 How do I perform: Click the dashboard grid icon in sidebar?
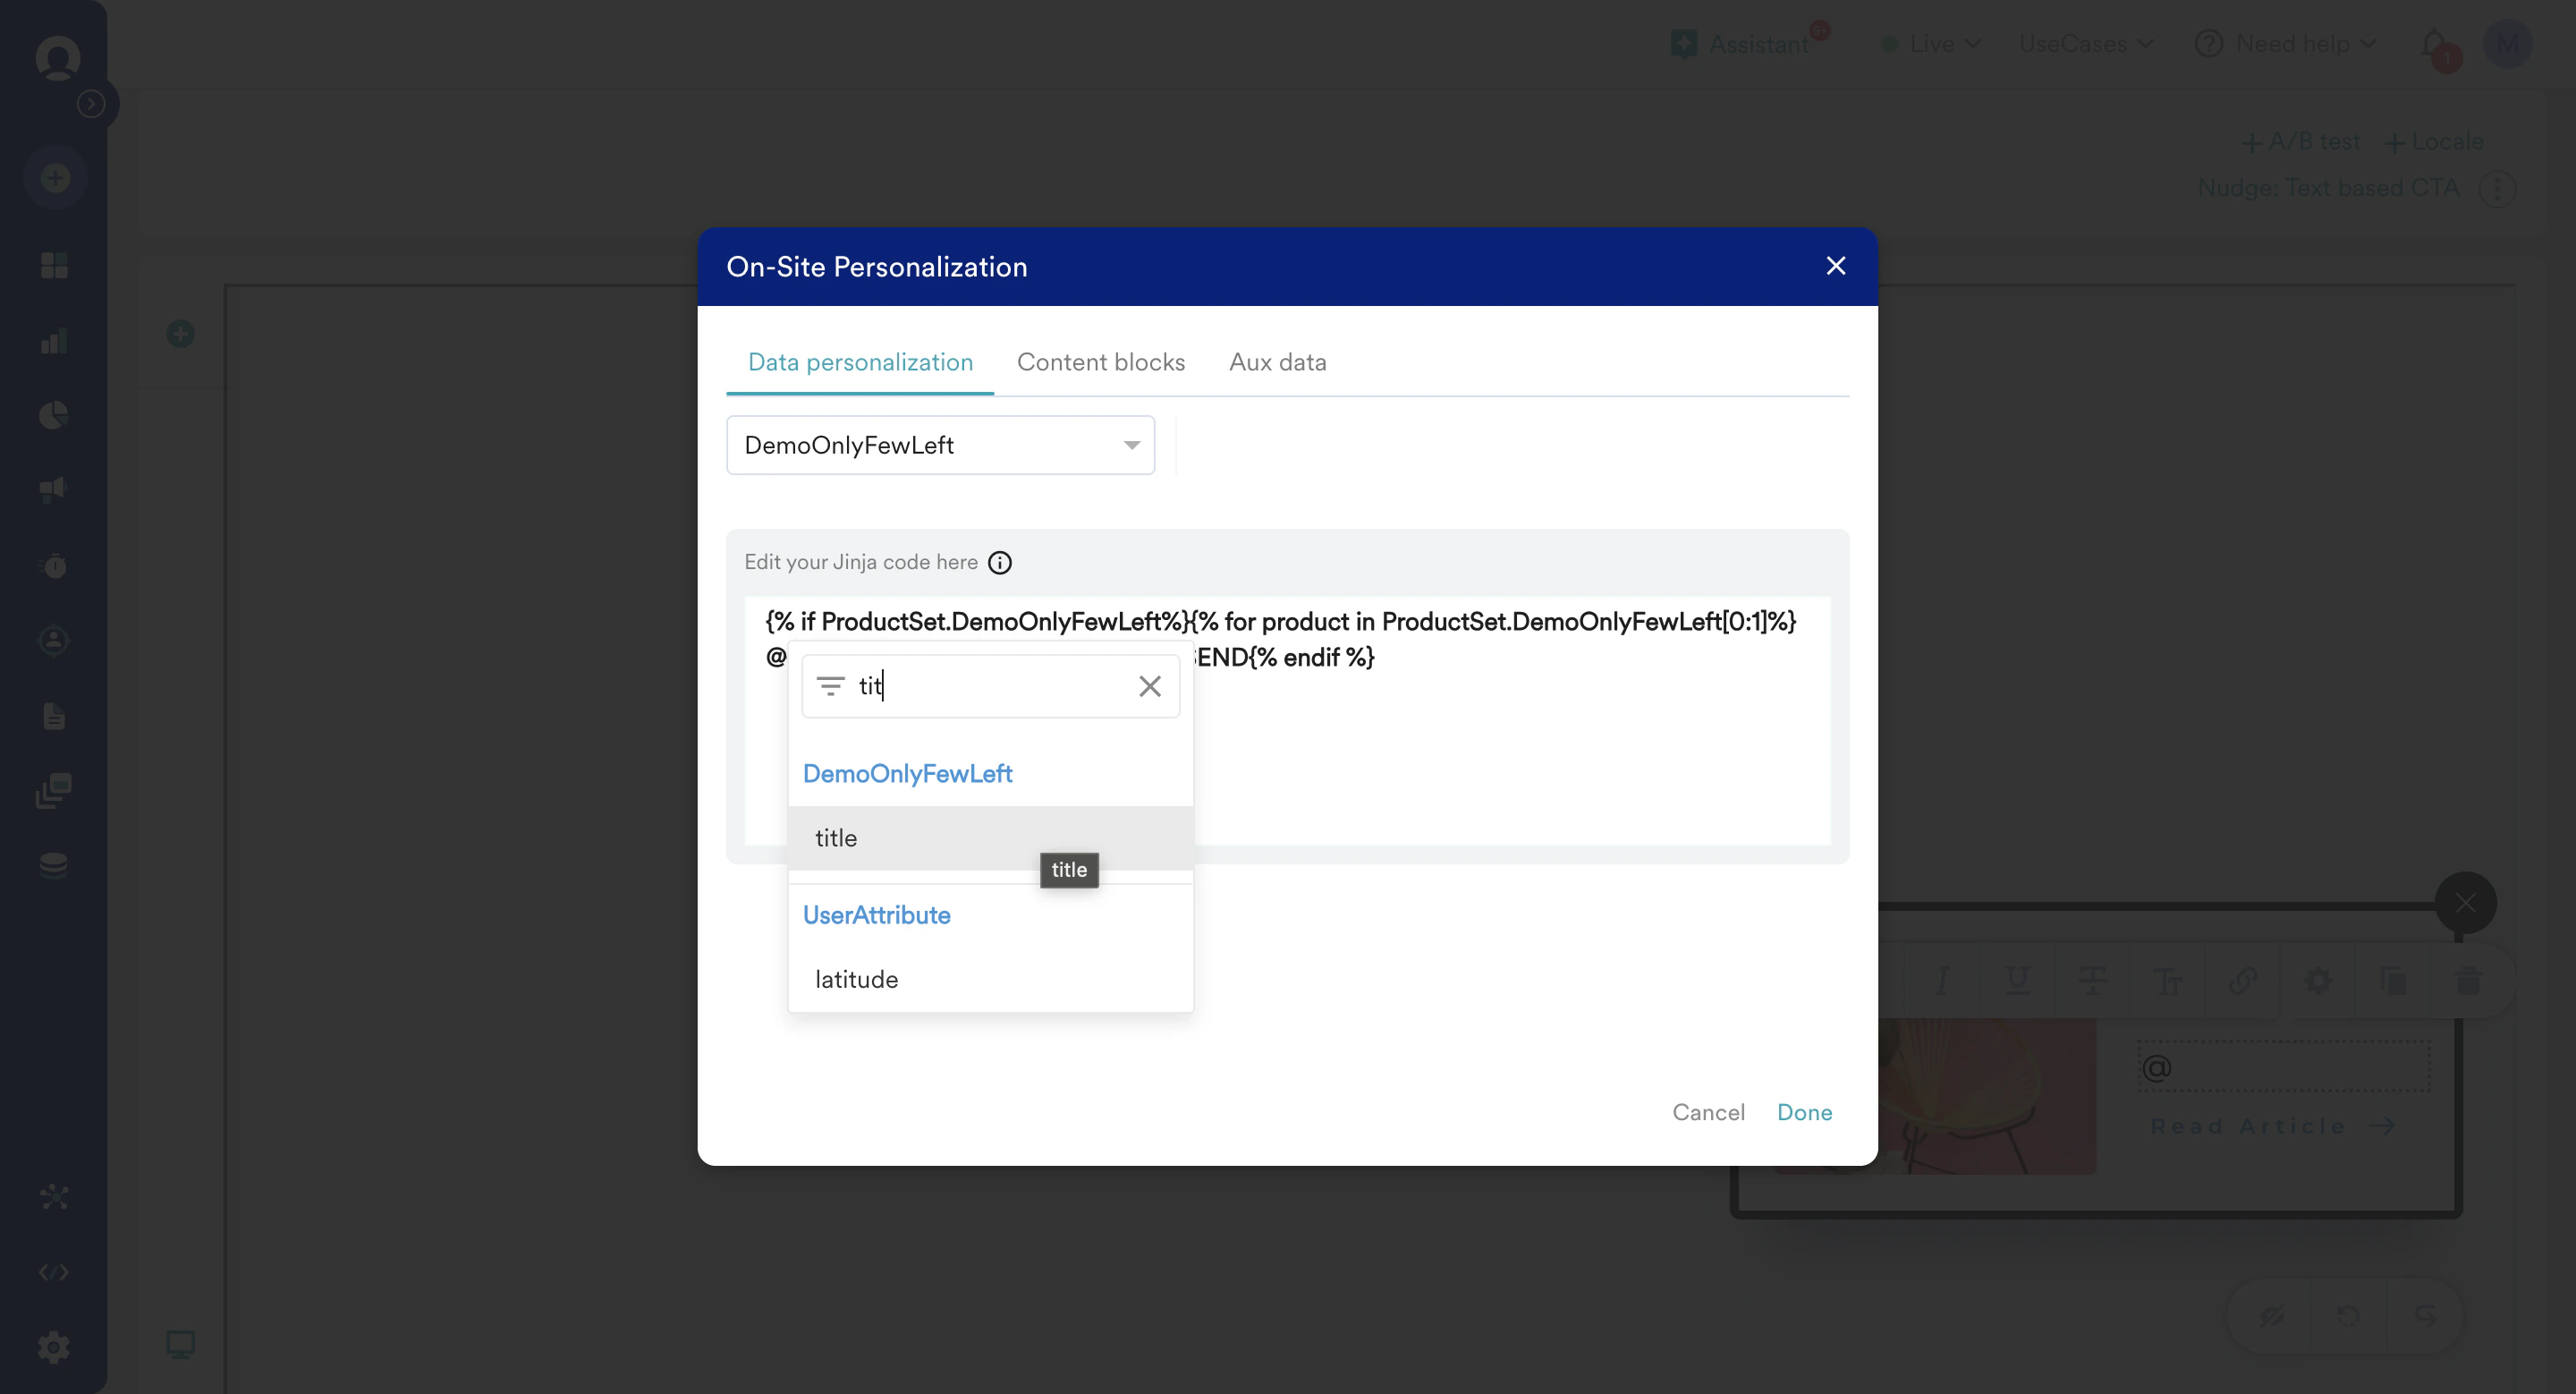[54, 265]
